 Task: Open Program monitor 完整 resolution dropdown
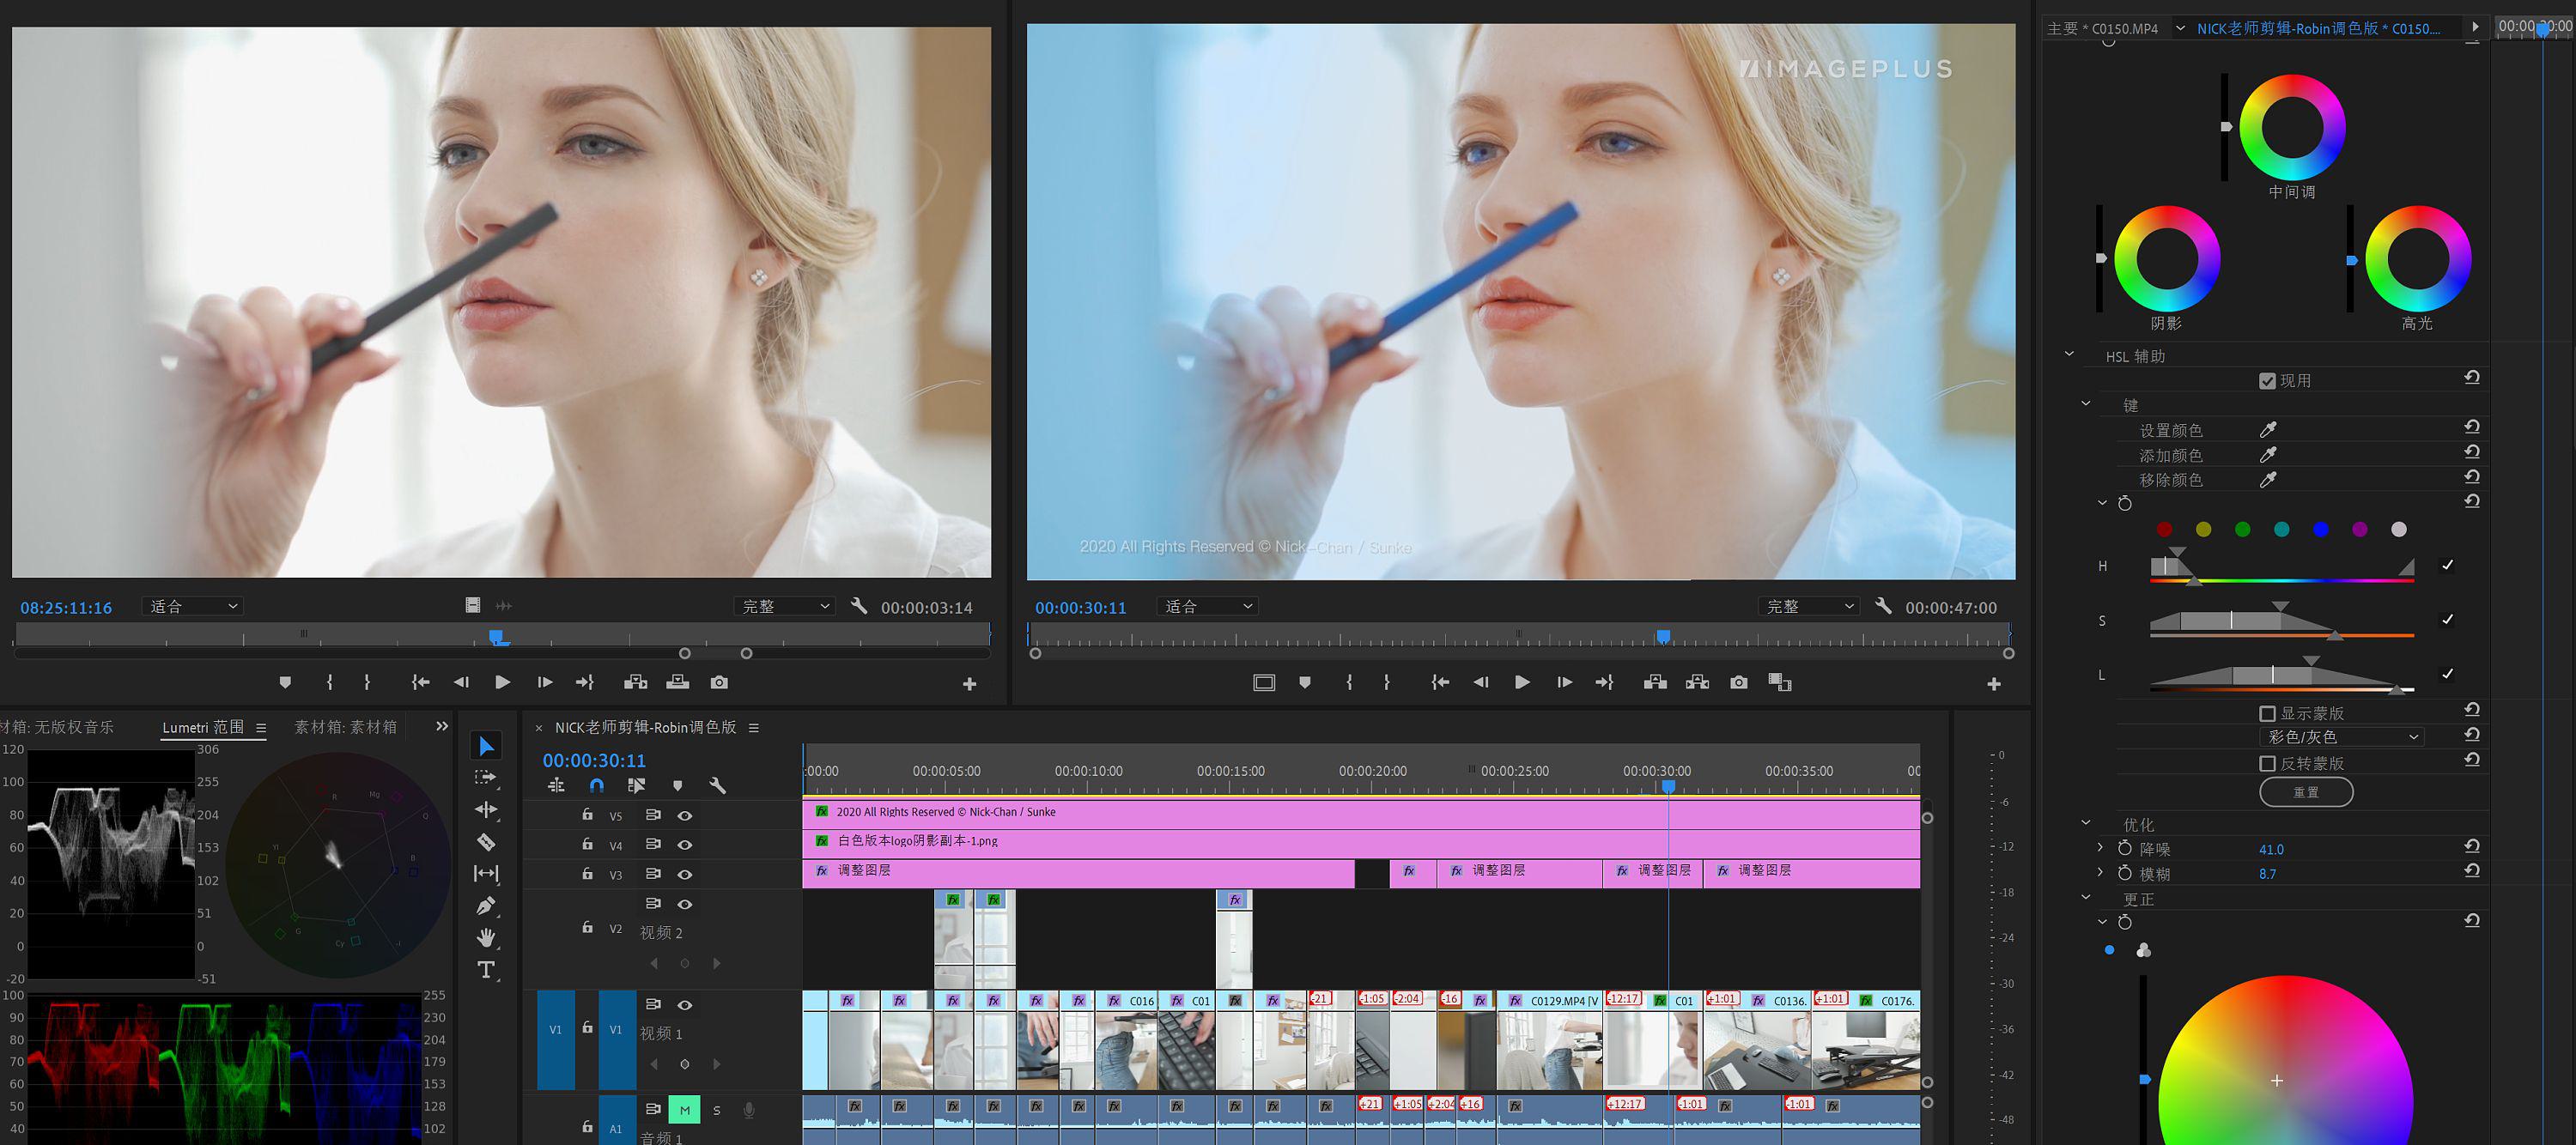point(1810,606)
